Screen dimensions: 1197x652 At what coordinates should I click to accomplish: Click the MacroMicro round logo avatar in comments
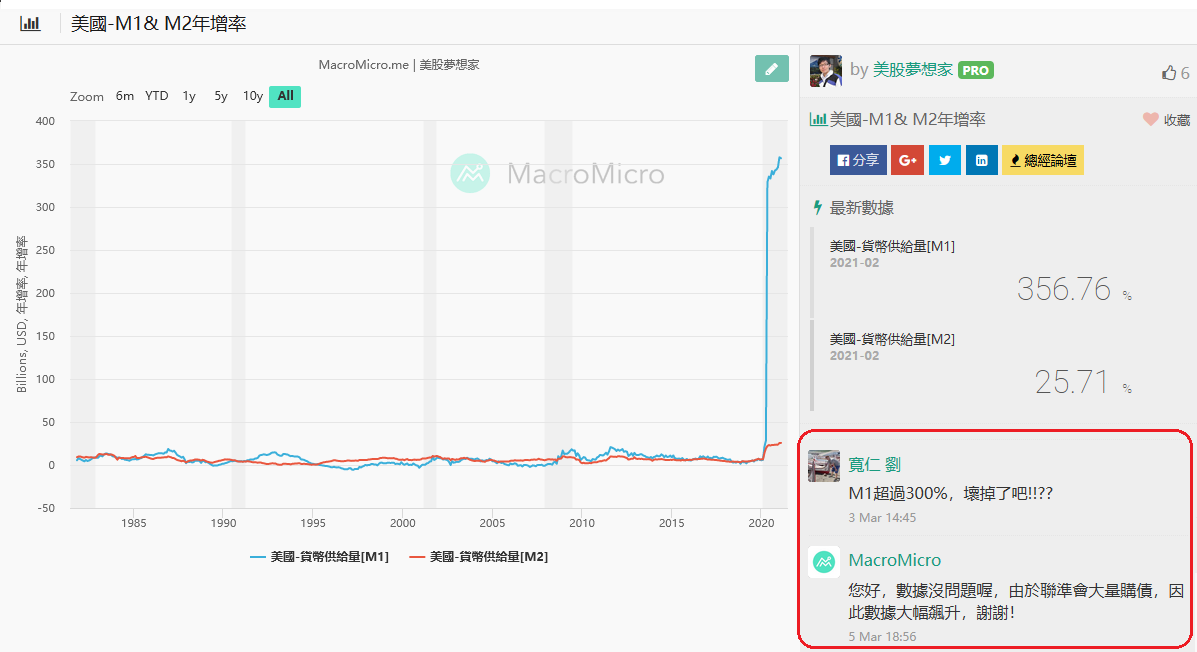tap(824, 562)
